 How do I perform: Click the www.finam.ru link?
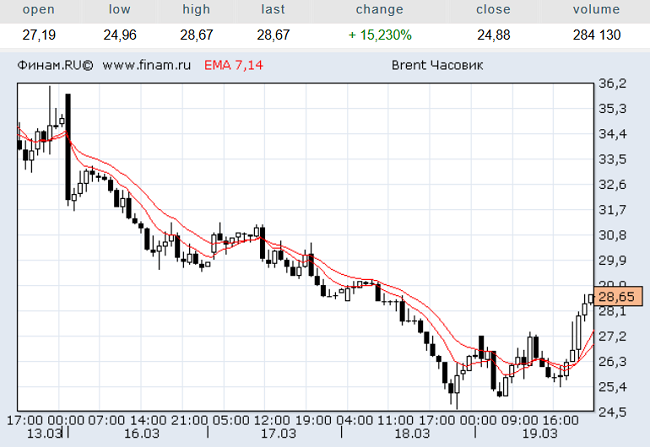tap(147, 66)
